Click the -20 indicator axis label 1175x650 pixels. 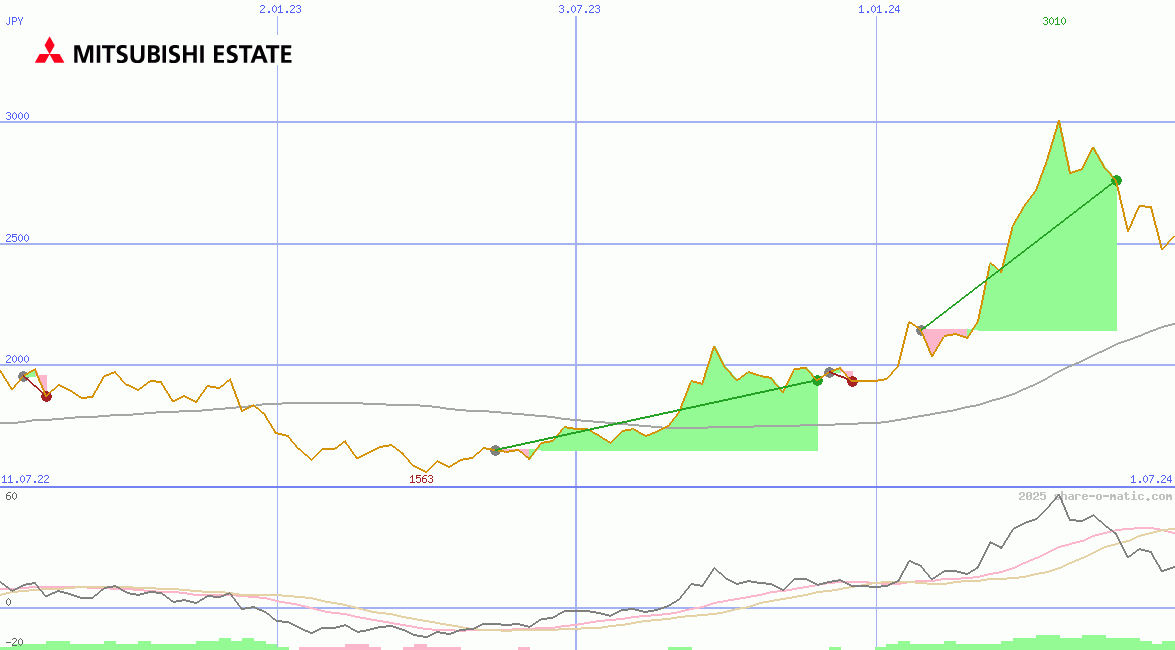[x=13, y=643]
